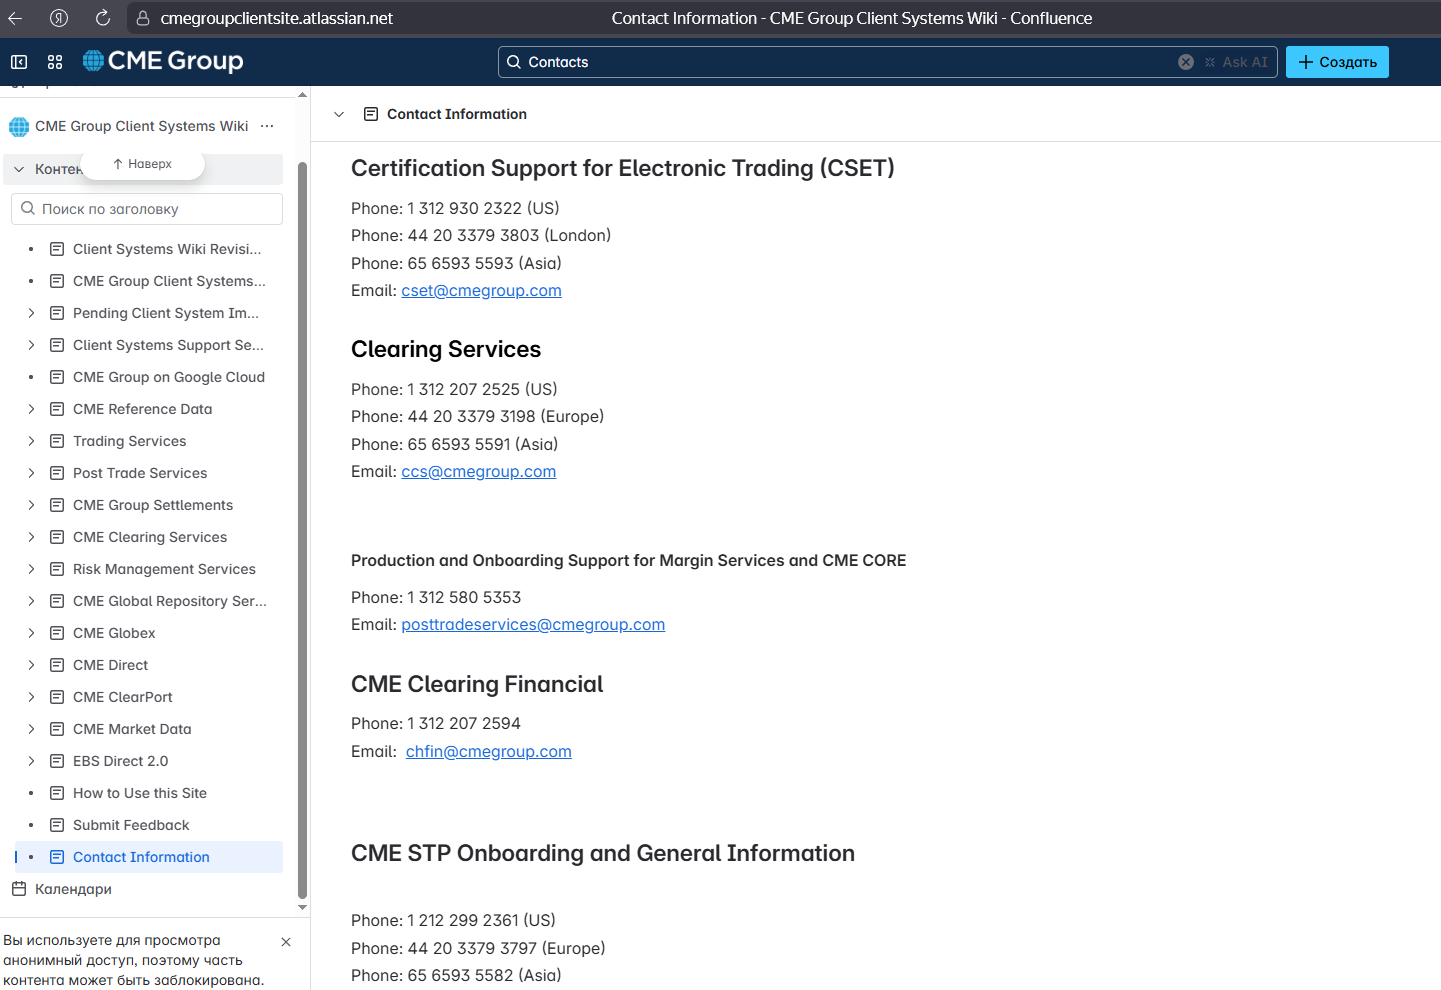Click the page icon for Submit Feedback

(57, 825)
